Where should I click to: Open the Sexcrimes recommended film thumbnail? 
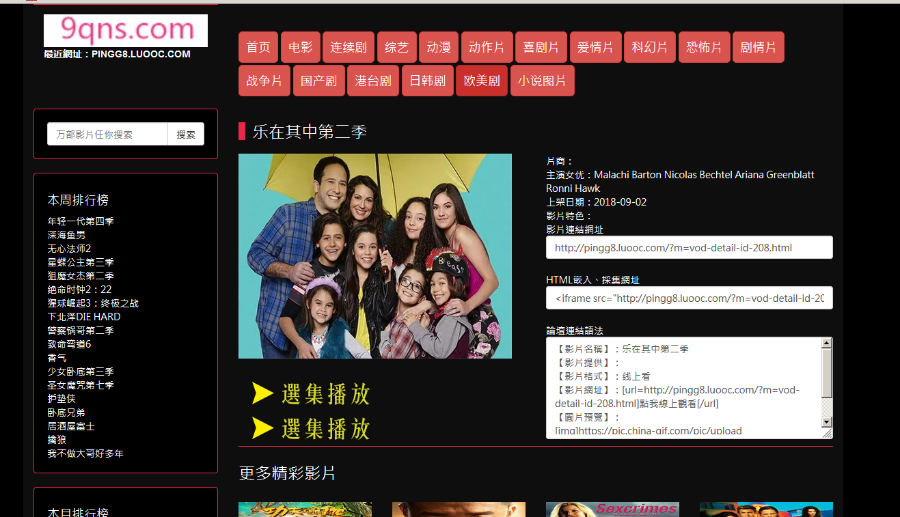tap(612, 510)
